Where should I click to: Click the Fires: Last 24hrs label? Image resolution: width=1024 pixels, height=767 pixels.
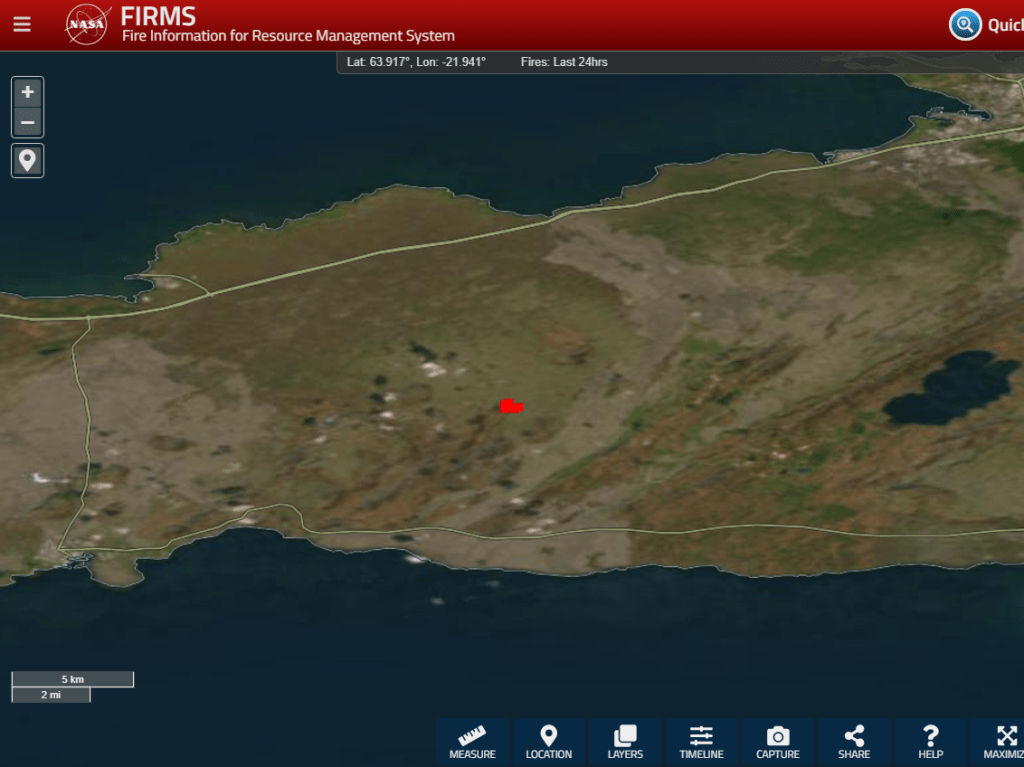564,62
